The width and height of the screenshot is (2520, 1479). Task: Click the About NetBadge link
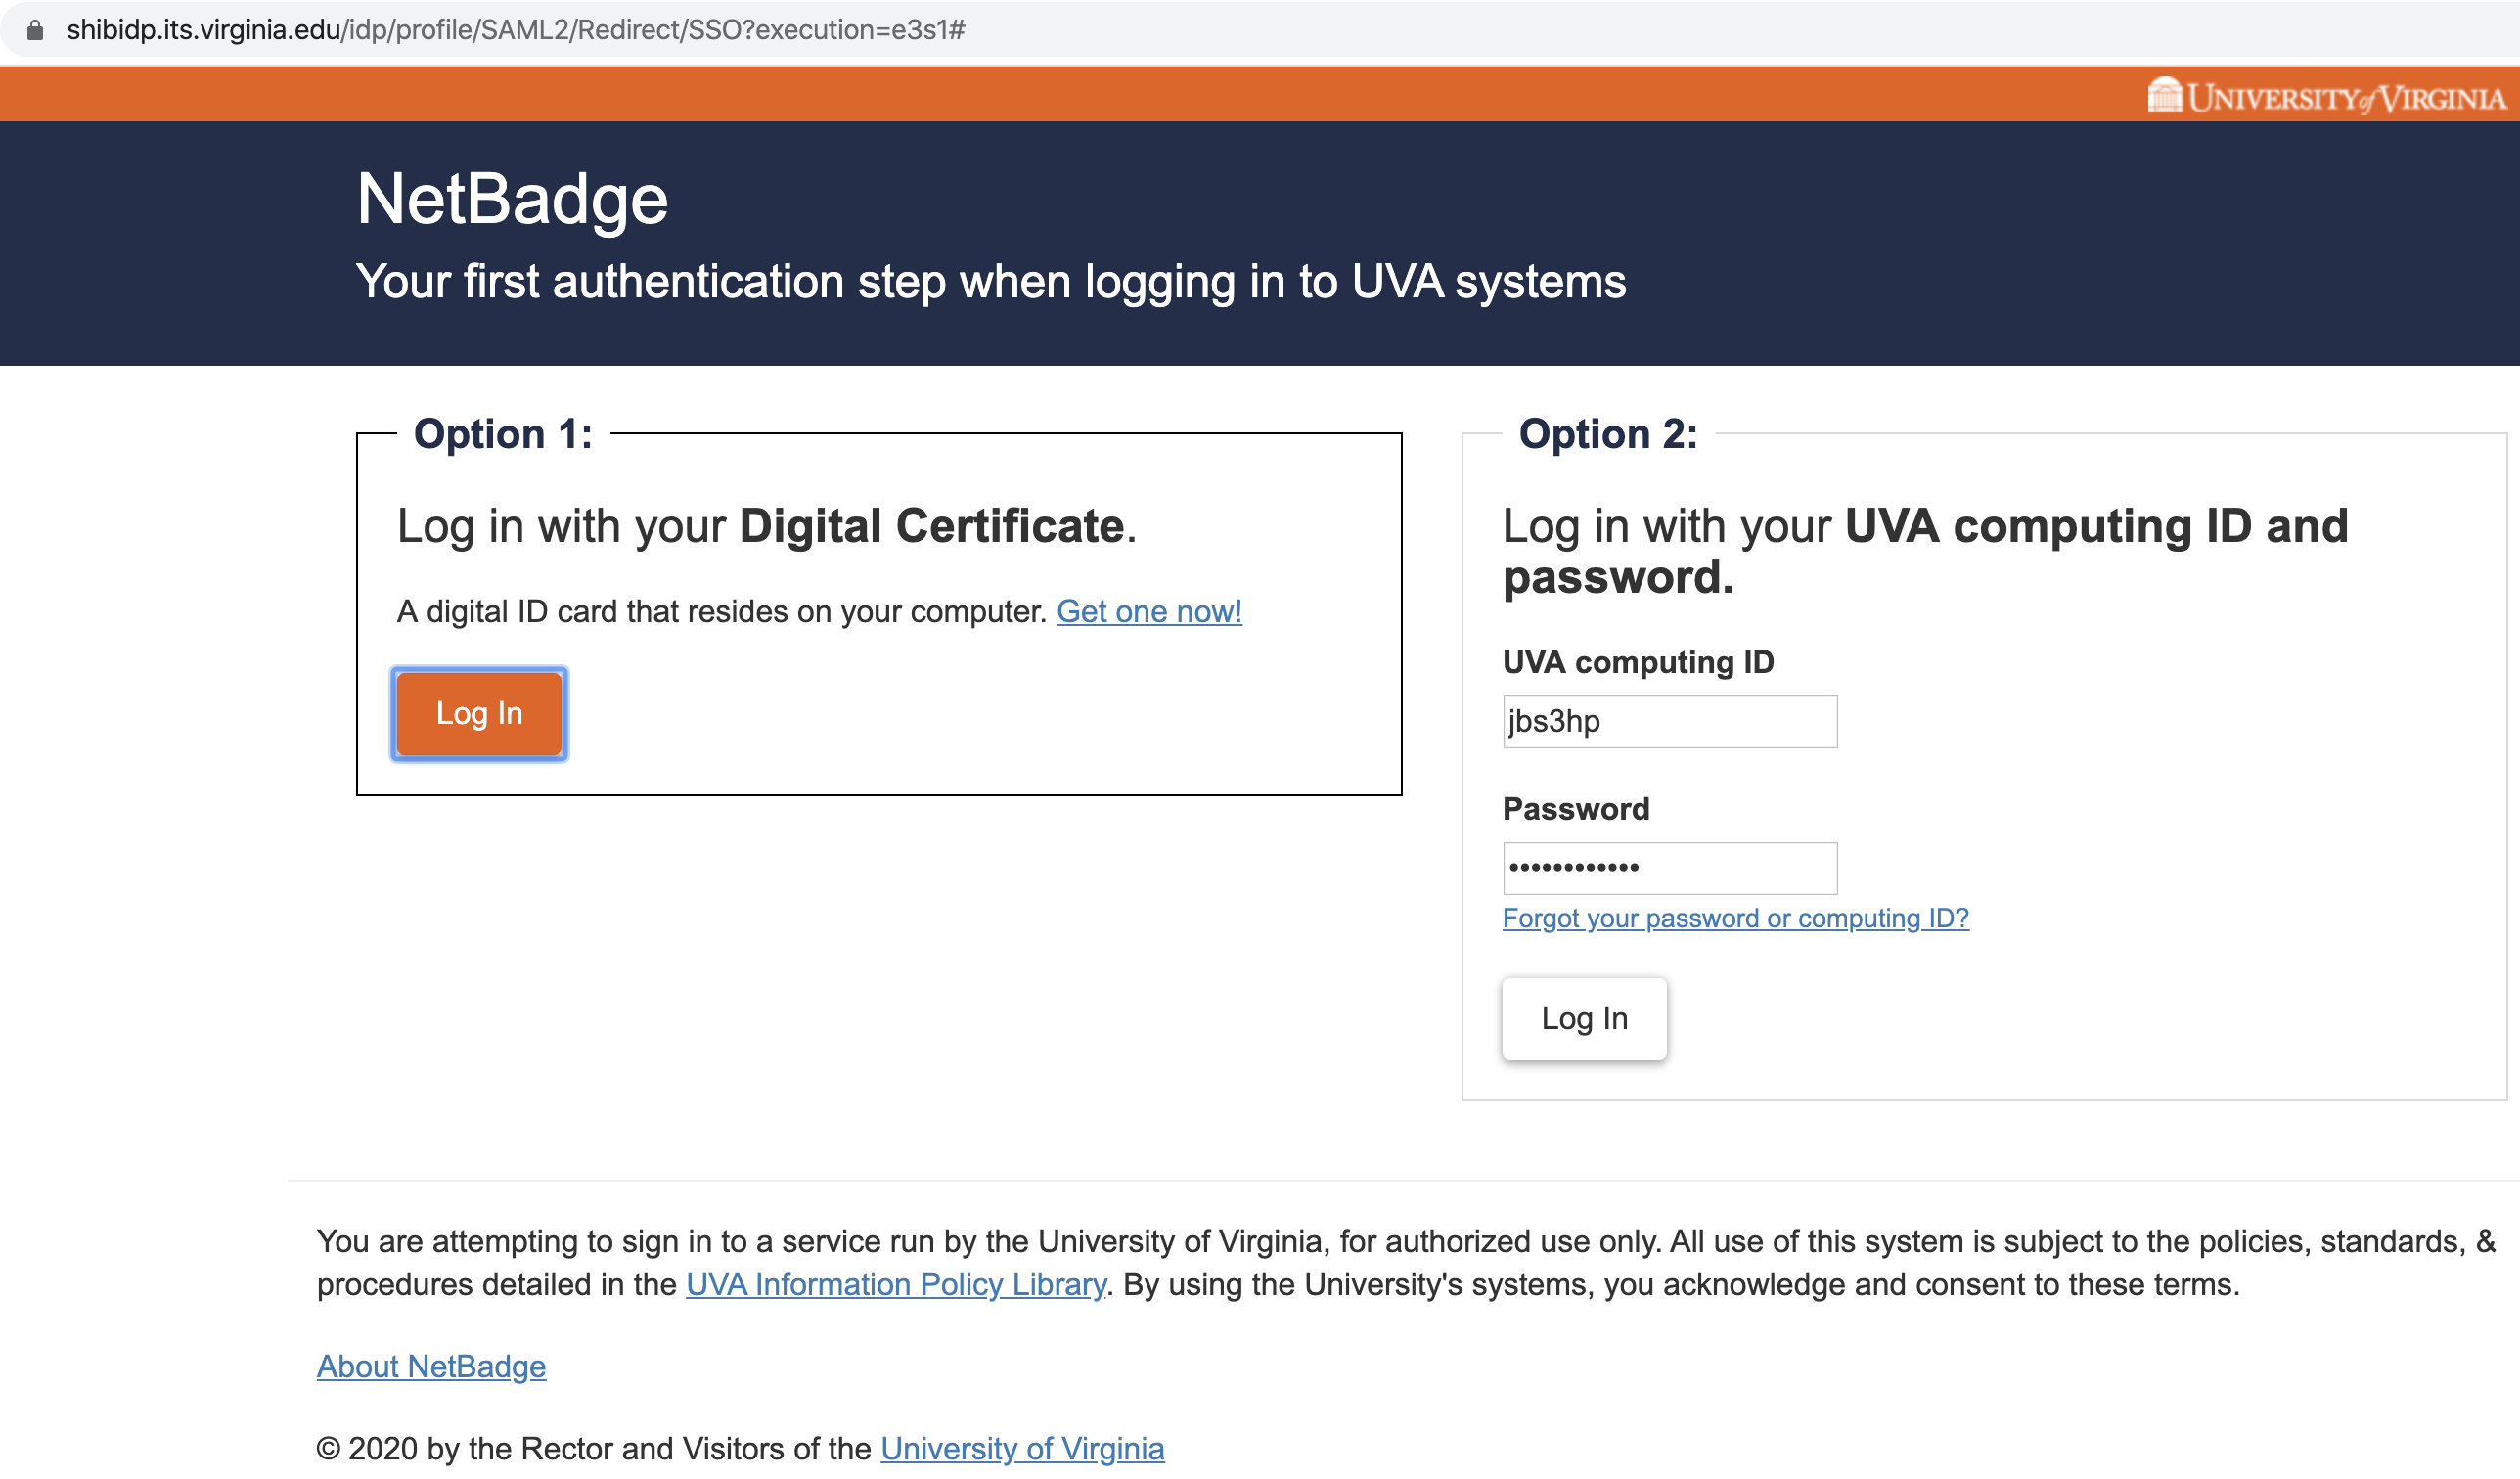click(x=429, y=1365)
